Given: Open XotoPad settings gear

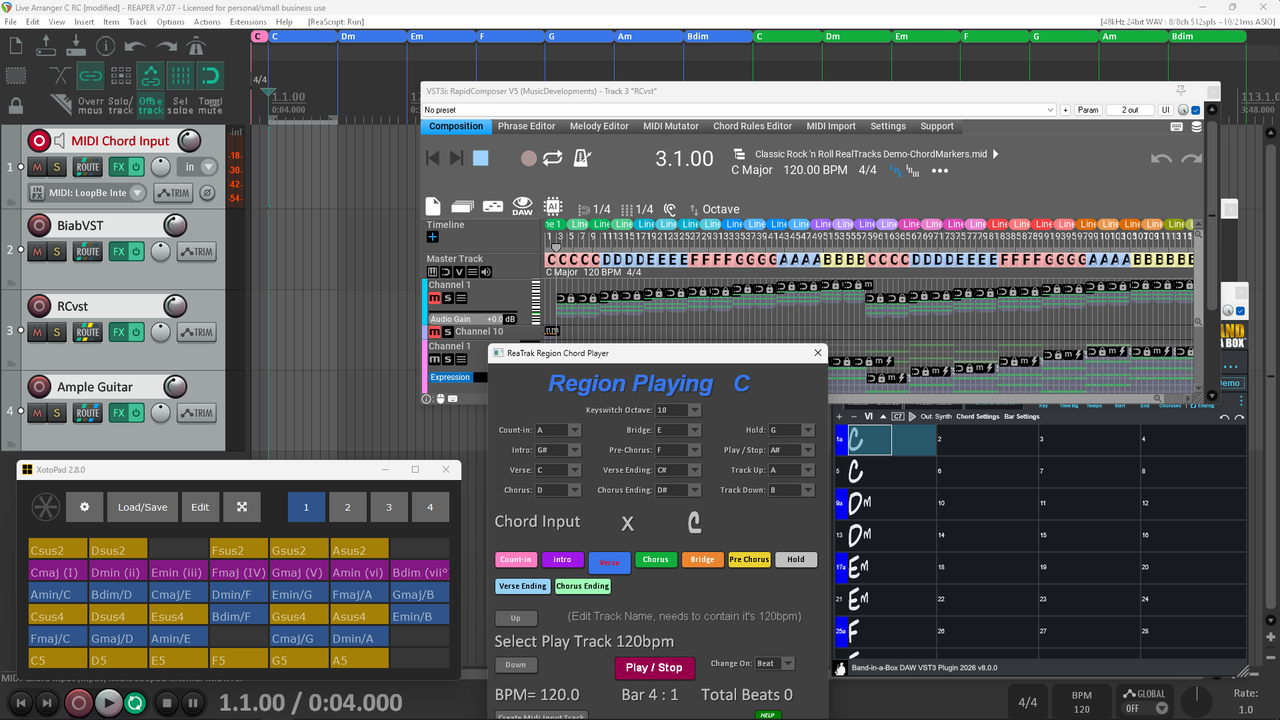Looking at the screenshot, I should coord(85,507).
